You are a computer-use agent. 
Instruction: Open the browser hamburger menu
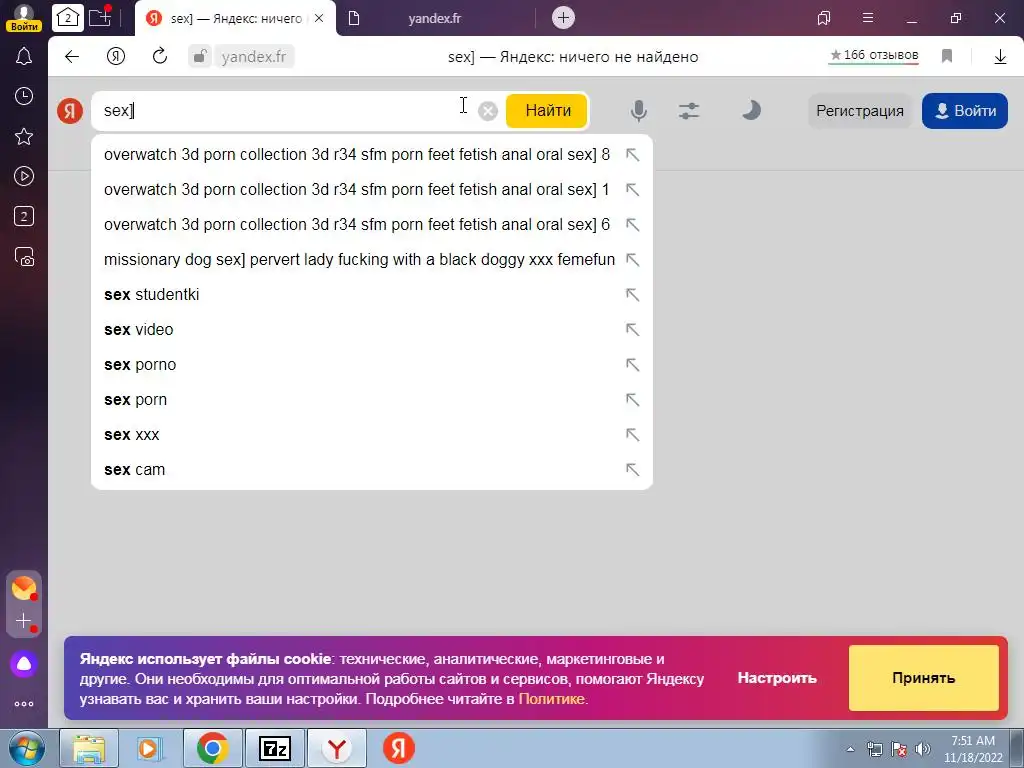click(868, 18)
